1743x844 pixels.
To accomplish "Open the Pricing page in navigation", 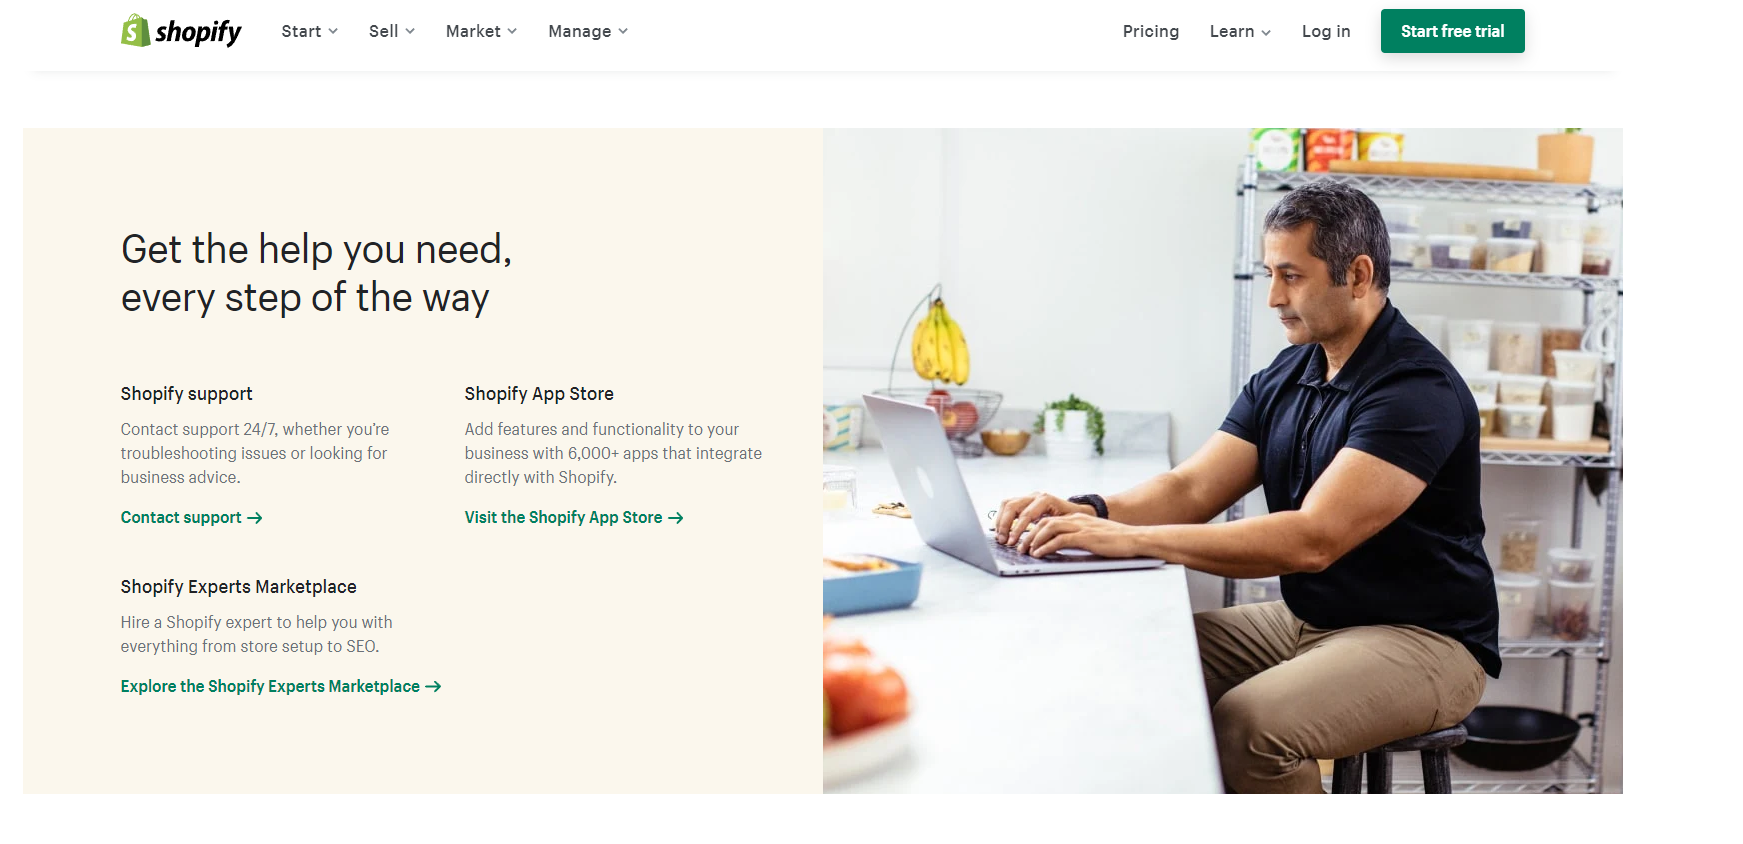I will click(1151, 31).
